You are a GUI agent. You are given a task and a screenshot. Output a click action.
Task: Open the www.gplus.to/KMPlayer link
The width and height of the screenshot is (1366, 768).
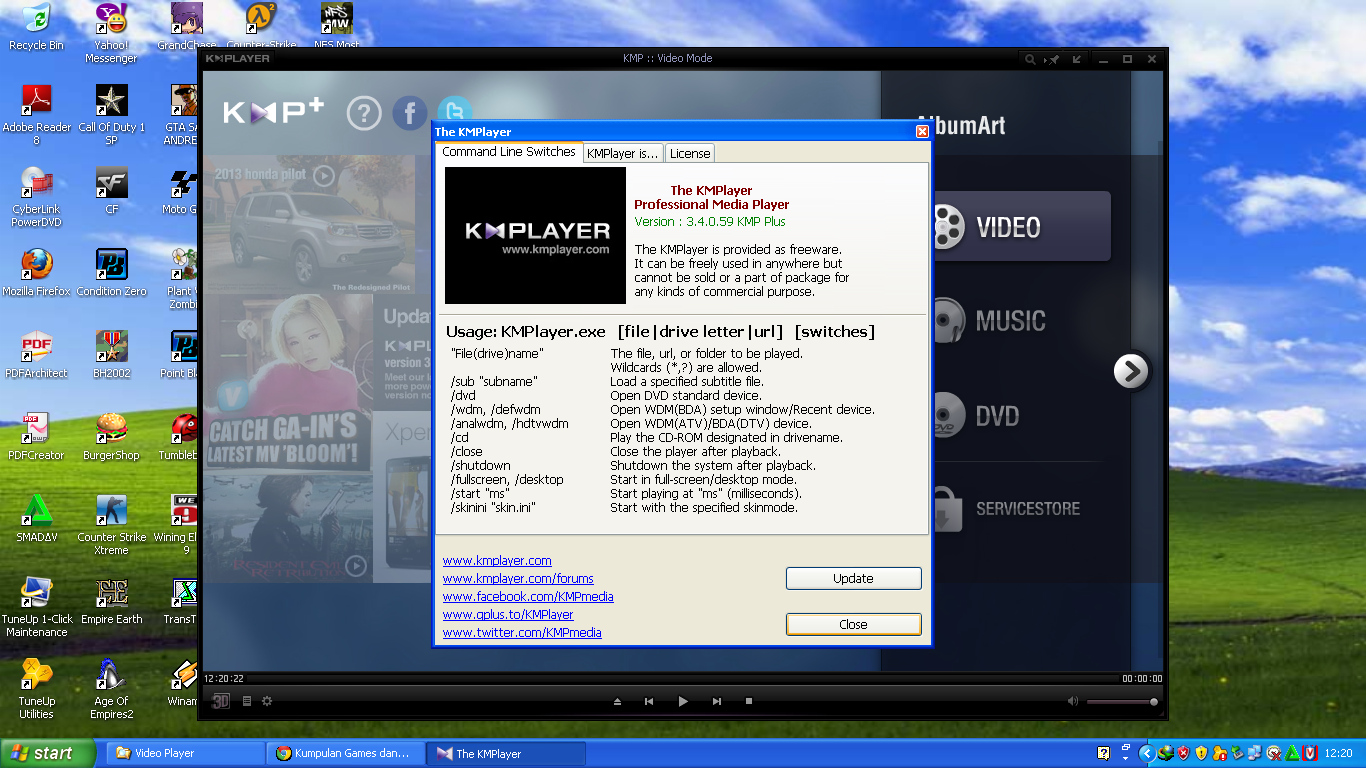(508, 615)
